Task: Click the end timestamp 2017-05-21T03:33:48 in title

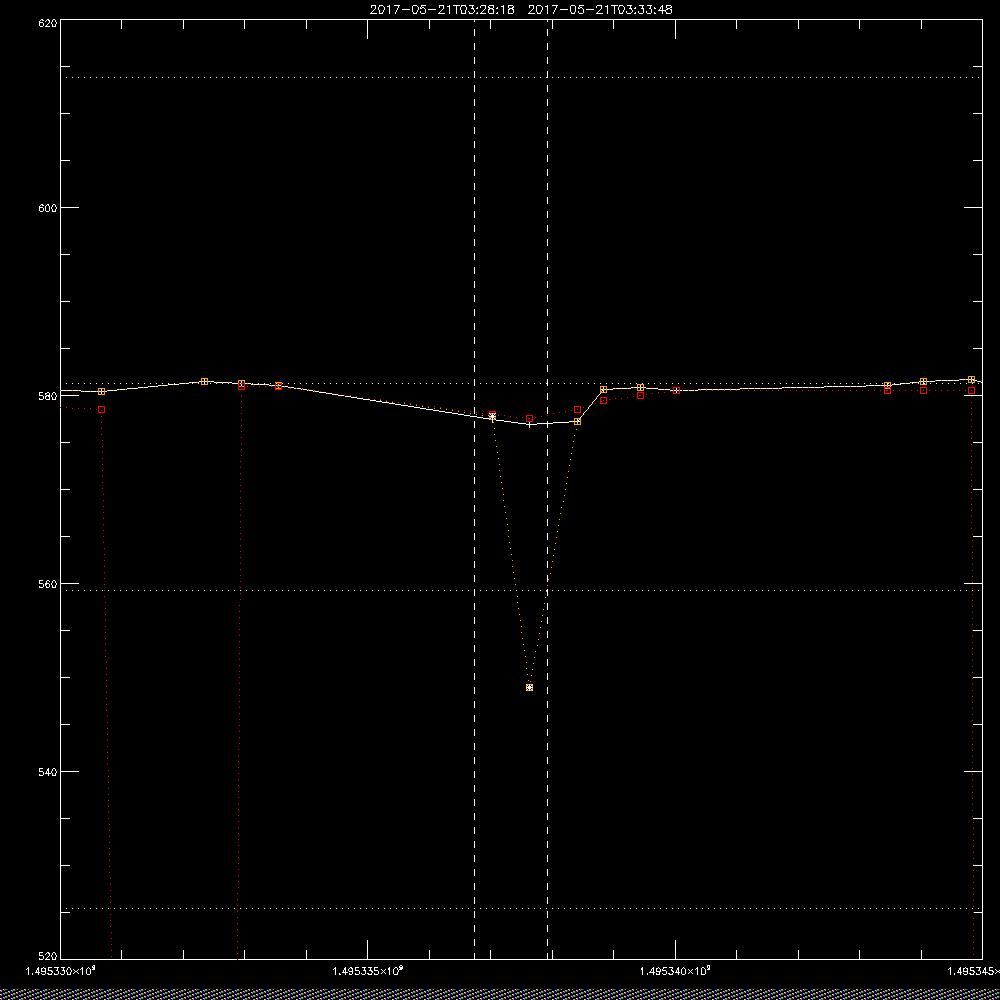Action: pos(600,10)
